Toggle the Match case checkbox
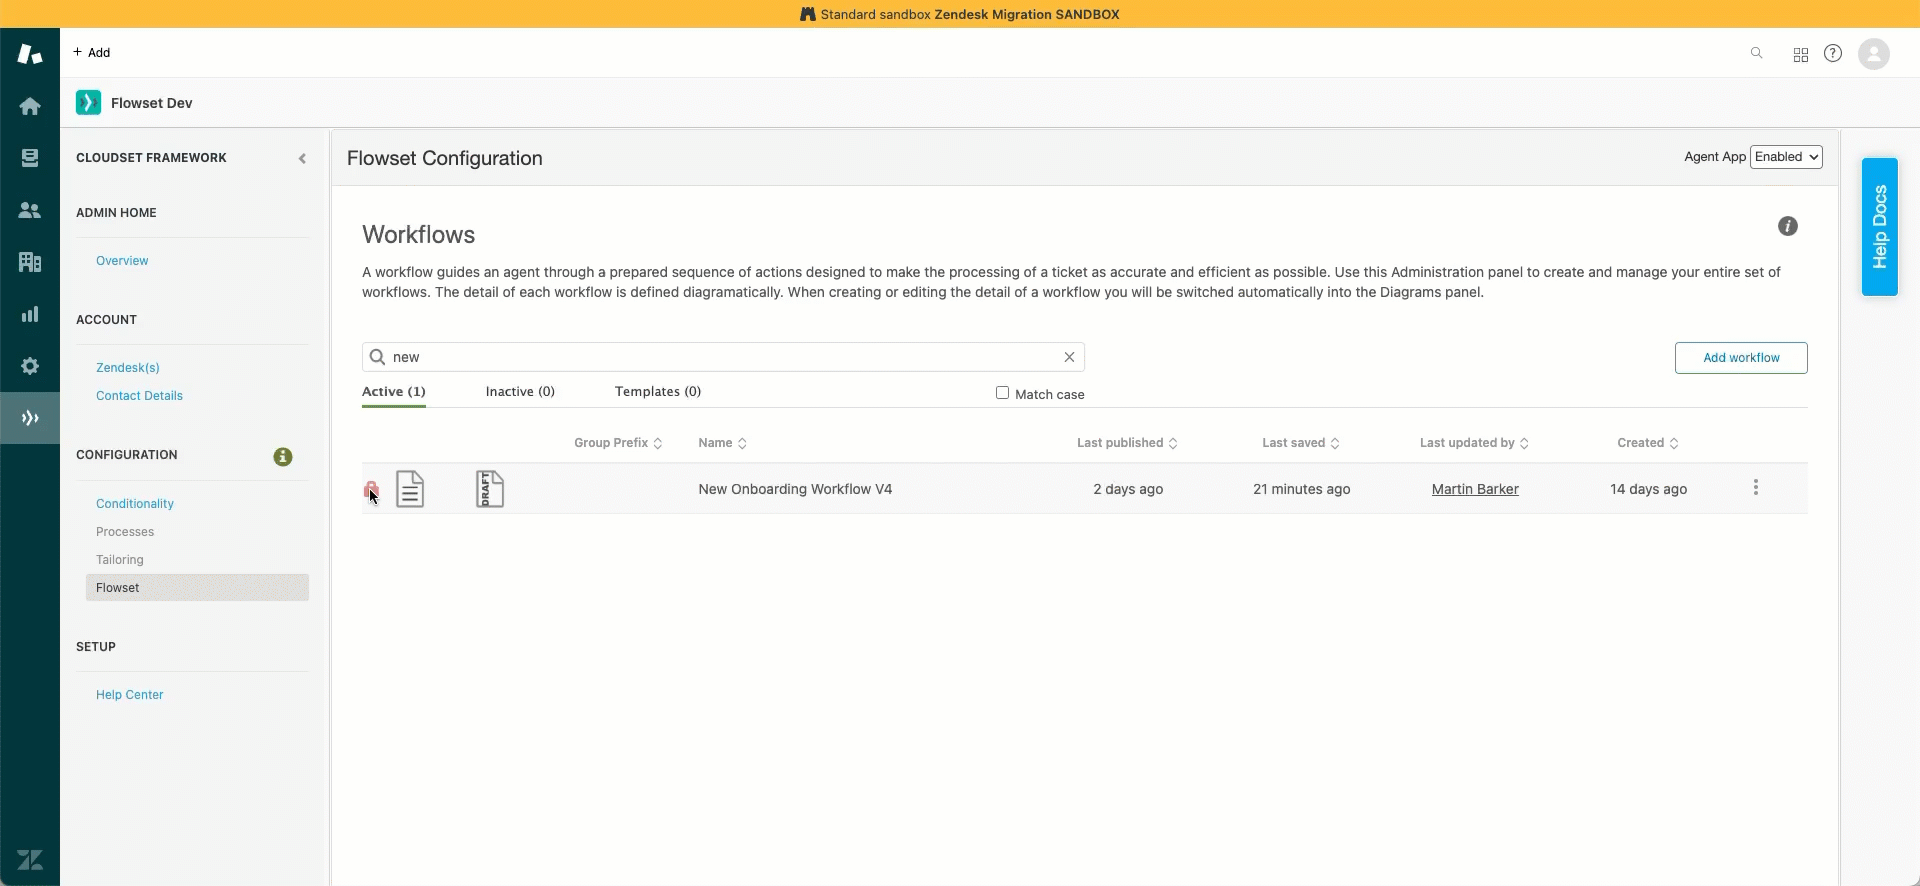The height and width of the screenshot is (886, 1920). coord(1002,393)
